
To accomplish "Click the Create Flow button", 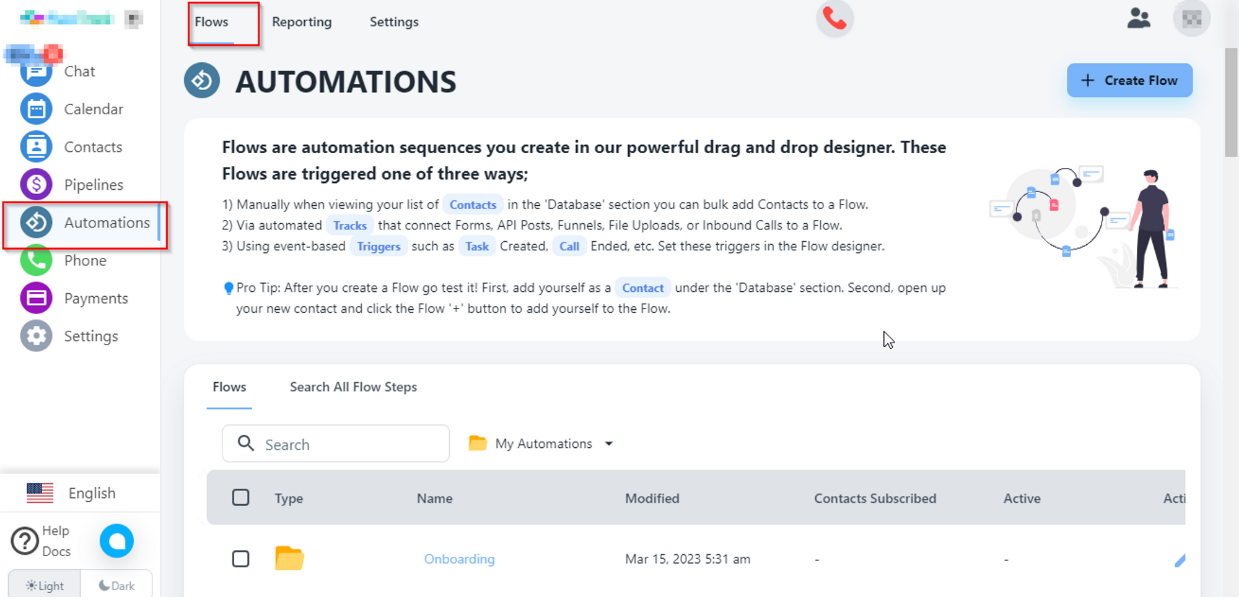I will point(1129,81).
